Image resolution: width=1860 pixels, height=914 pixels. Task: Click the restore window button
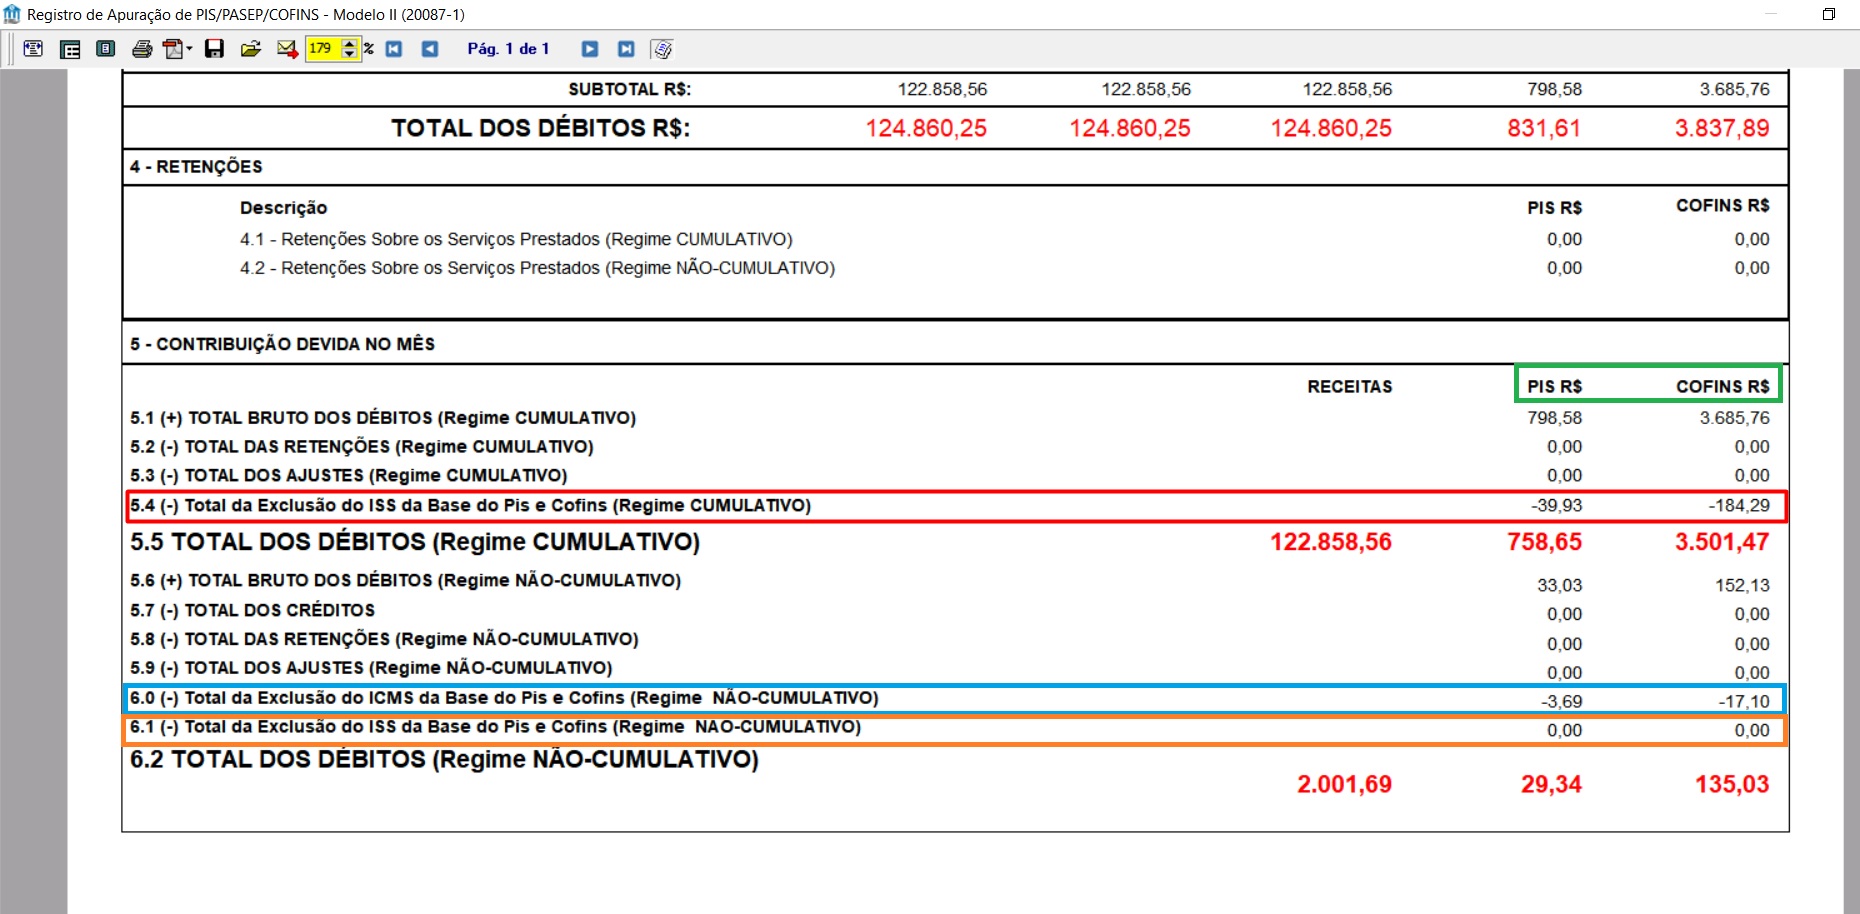1829,14
